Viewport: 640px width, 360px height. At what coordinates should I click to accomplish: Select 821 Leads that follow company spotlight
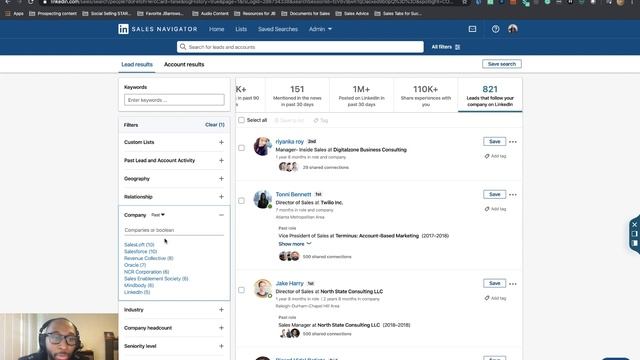point(490,95)
